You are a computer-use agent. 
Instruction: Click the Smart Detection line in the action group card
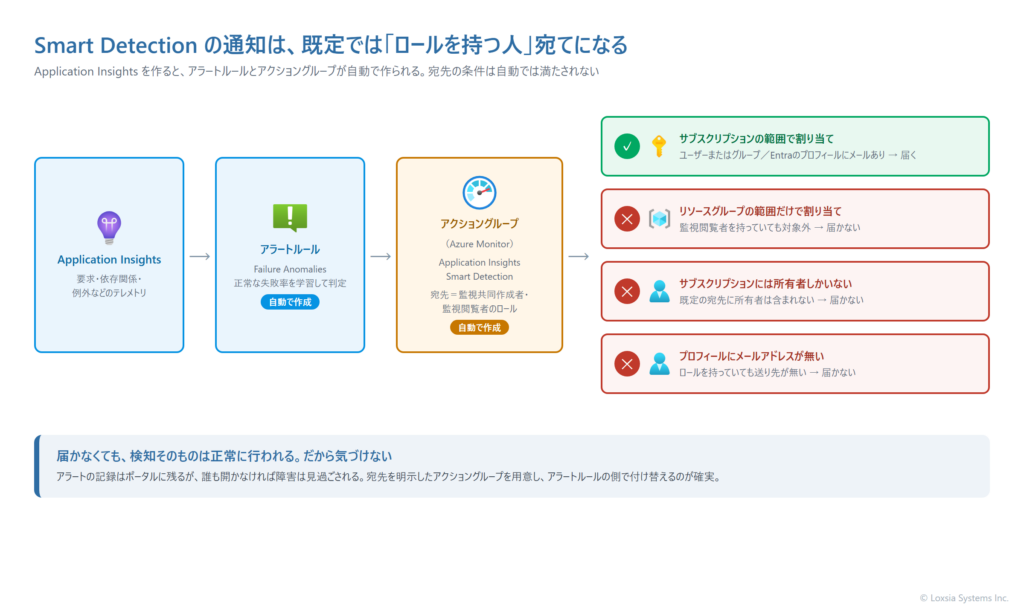(x=479, y=276)
